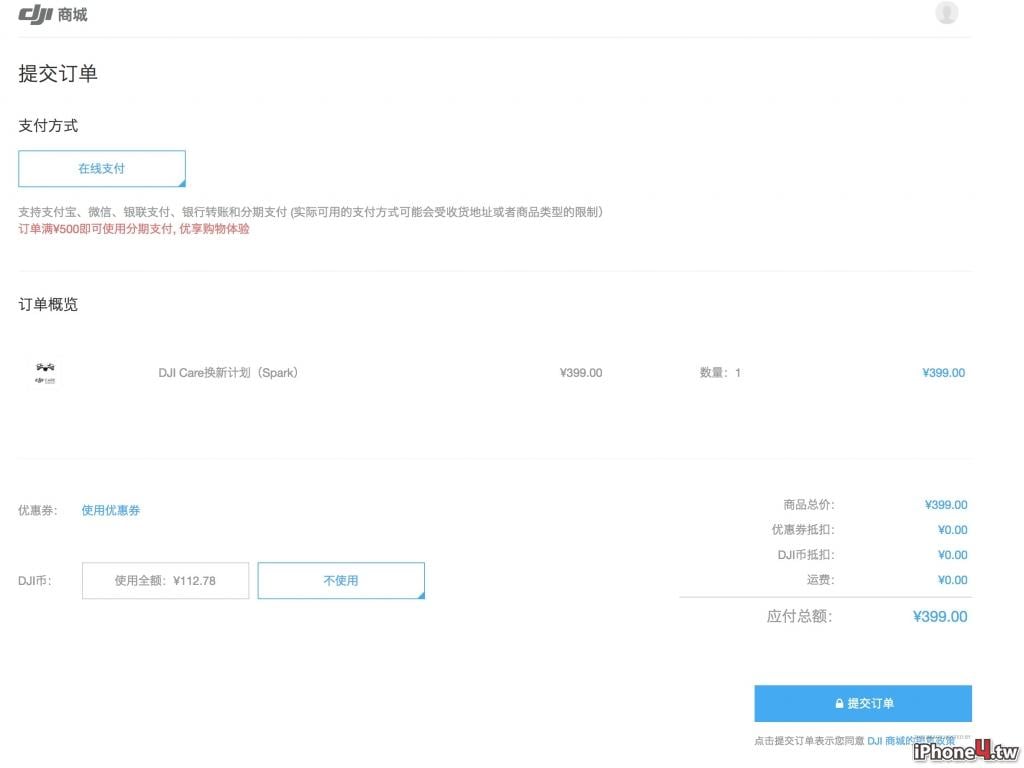The width and height of the screenshot is (1024, 768).
Task: Click the unit price ¥399.00 in item row
Action: (581, 373)
